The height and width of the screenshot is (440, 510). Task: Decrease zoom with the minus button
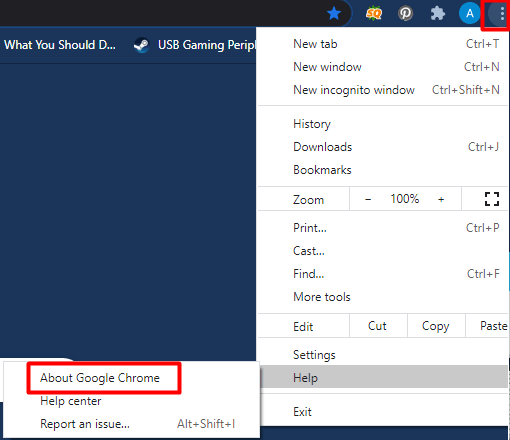pyautogui.click(x=368, y=199)
